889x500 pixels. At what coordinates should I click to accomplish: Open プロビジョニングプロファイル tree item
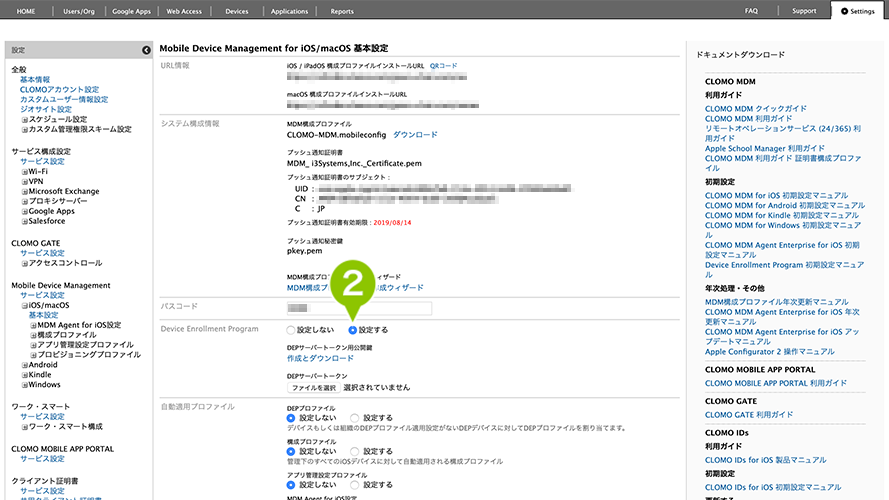[89, 355]
